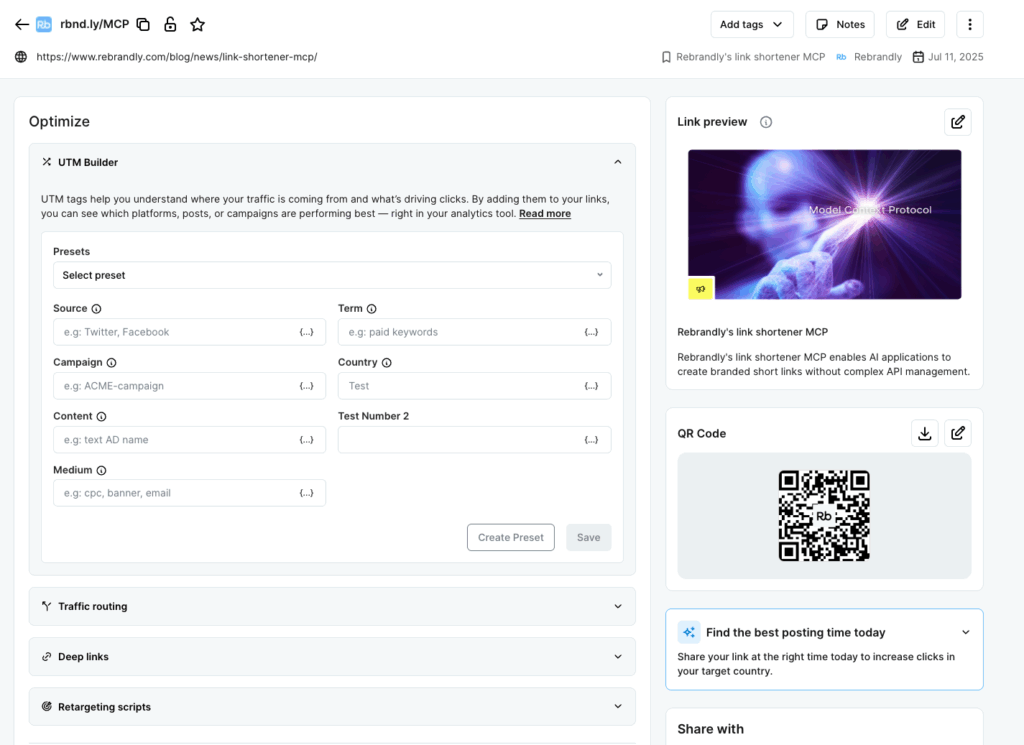The width and height of the screenshot is (1024, 745).
Task: Click the Campaign info icon
Action: (x=112, y=362)
